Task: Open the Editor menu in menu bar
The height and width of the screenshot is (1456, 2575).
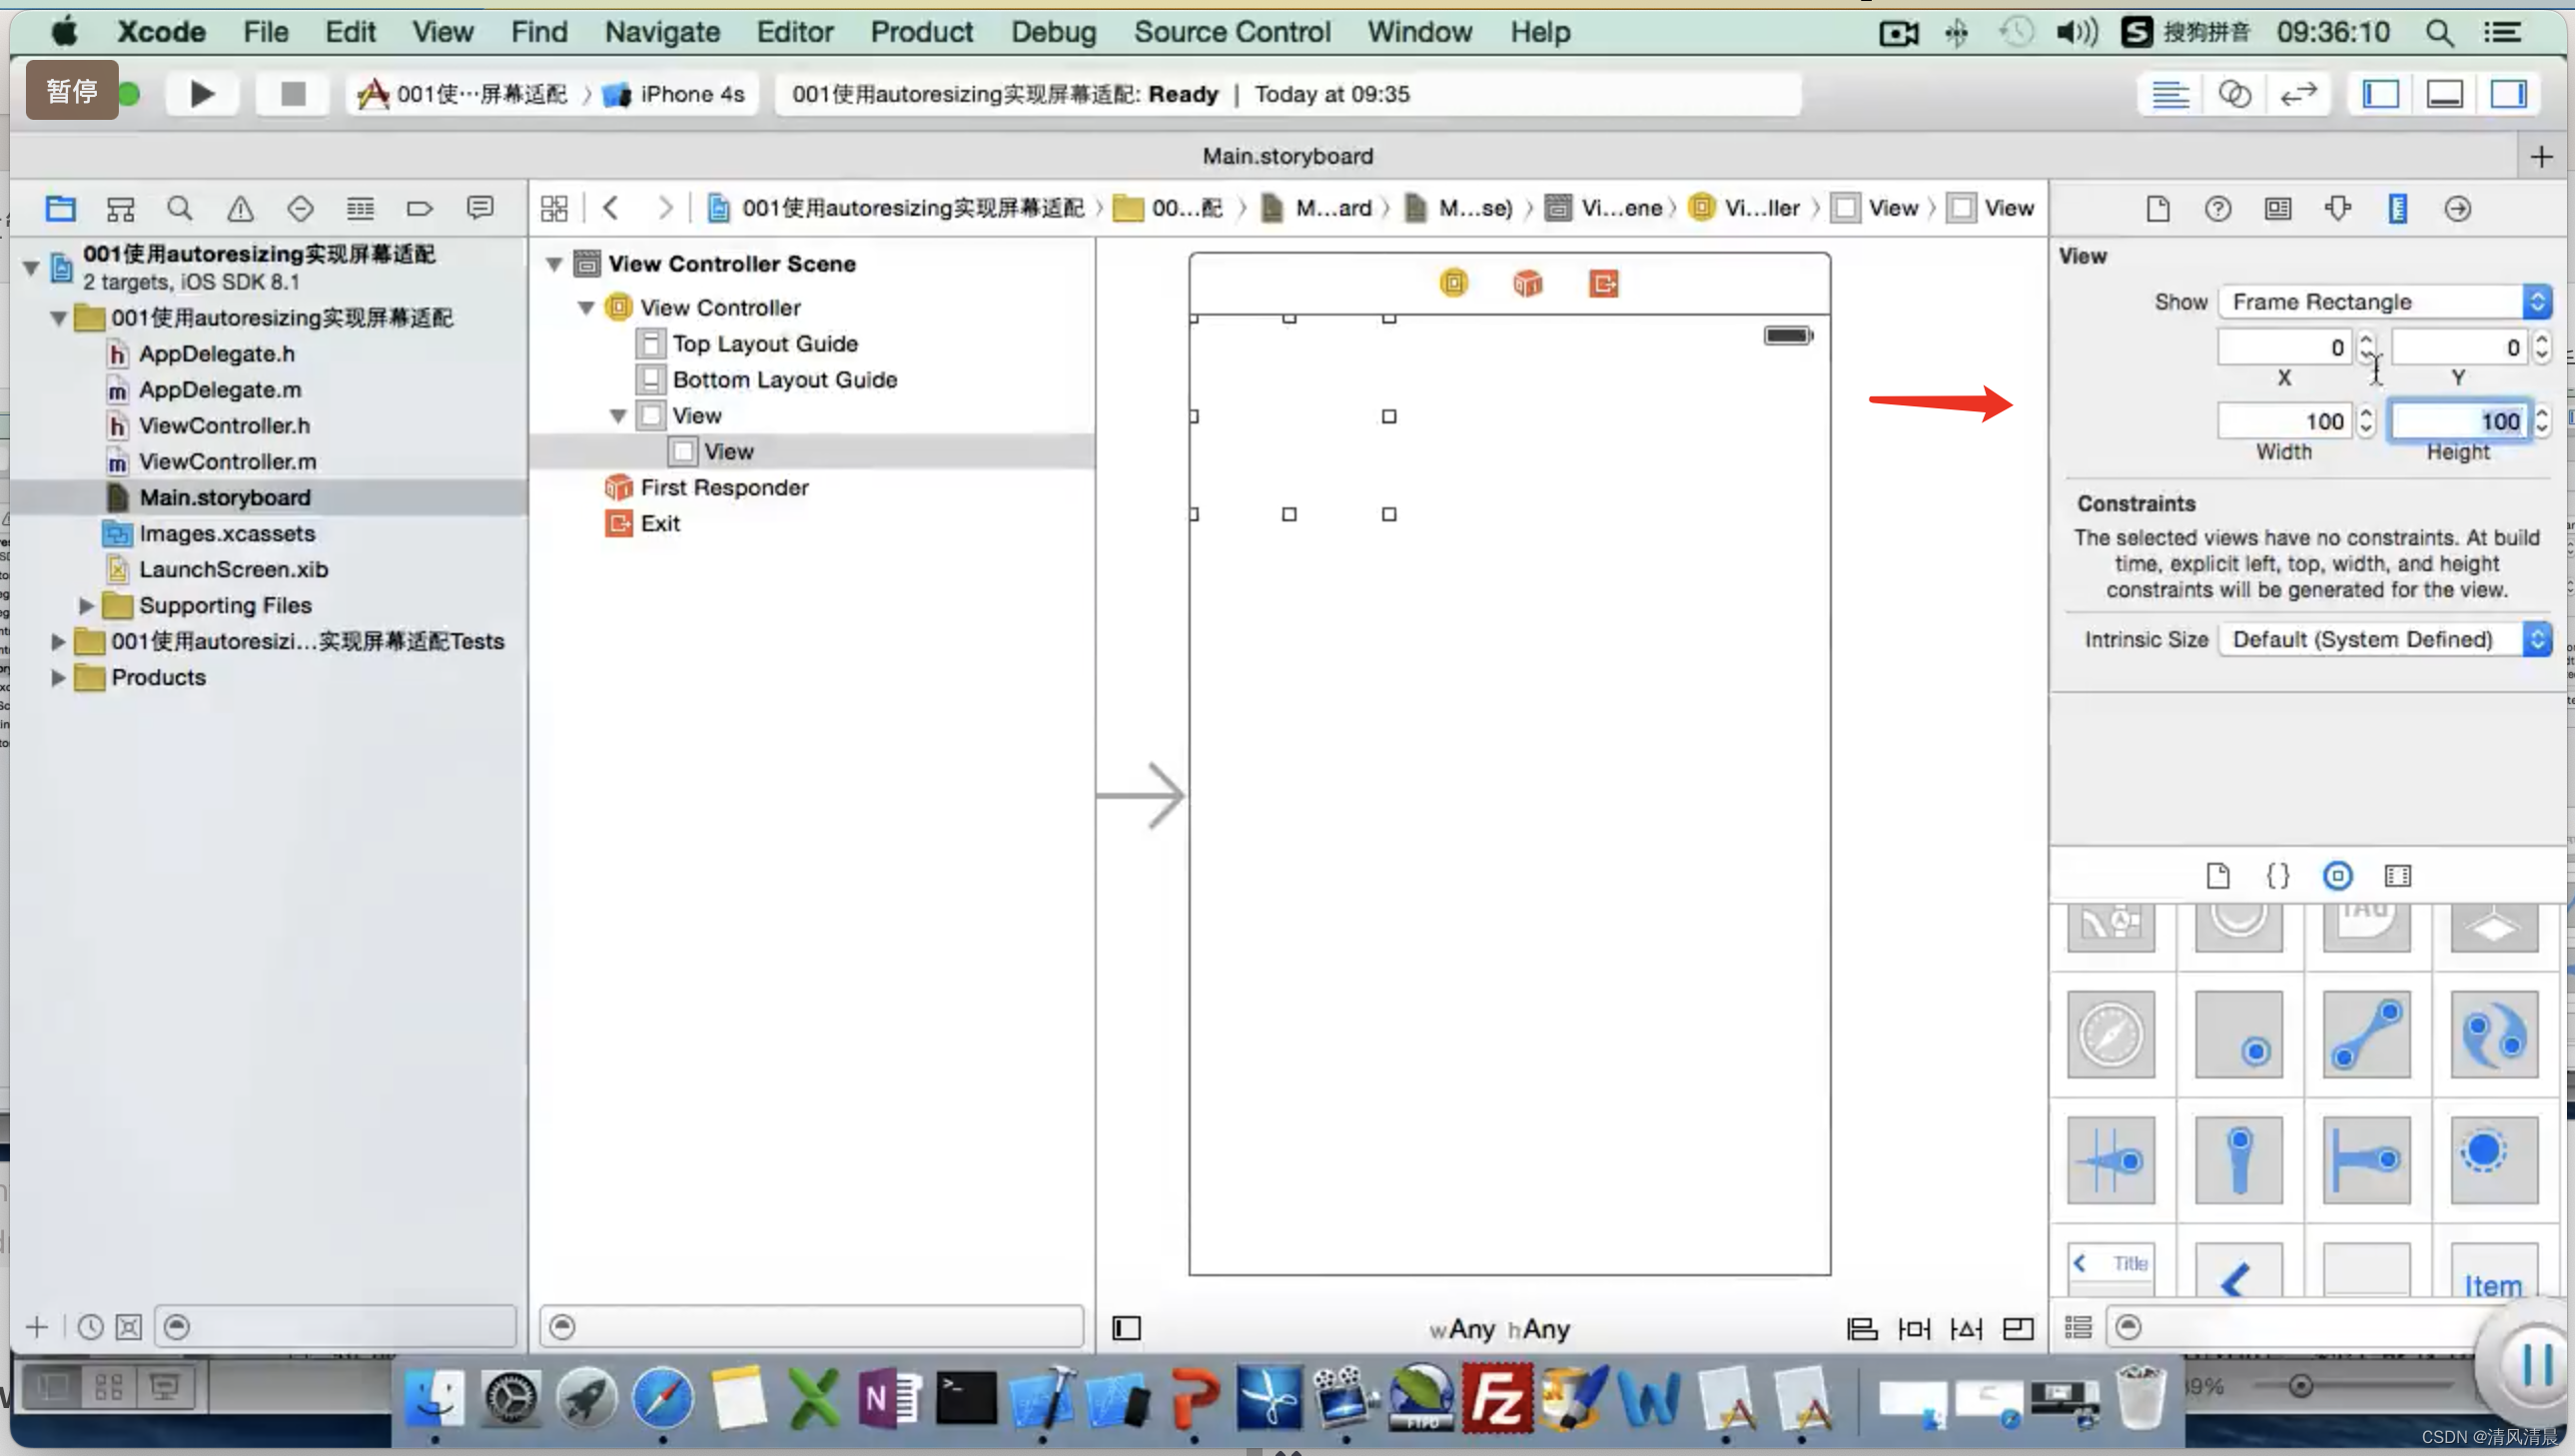Action: click(792, 32)
